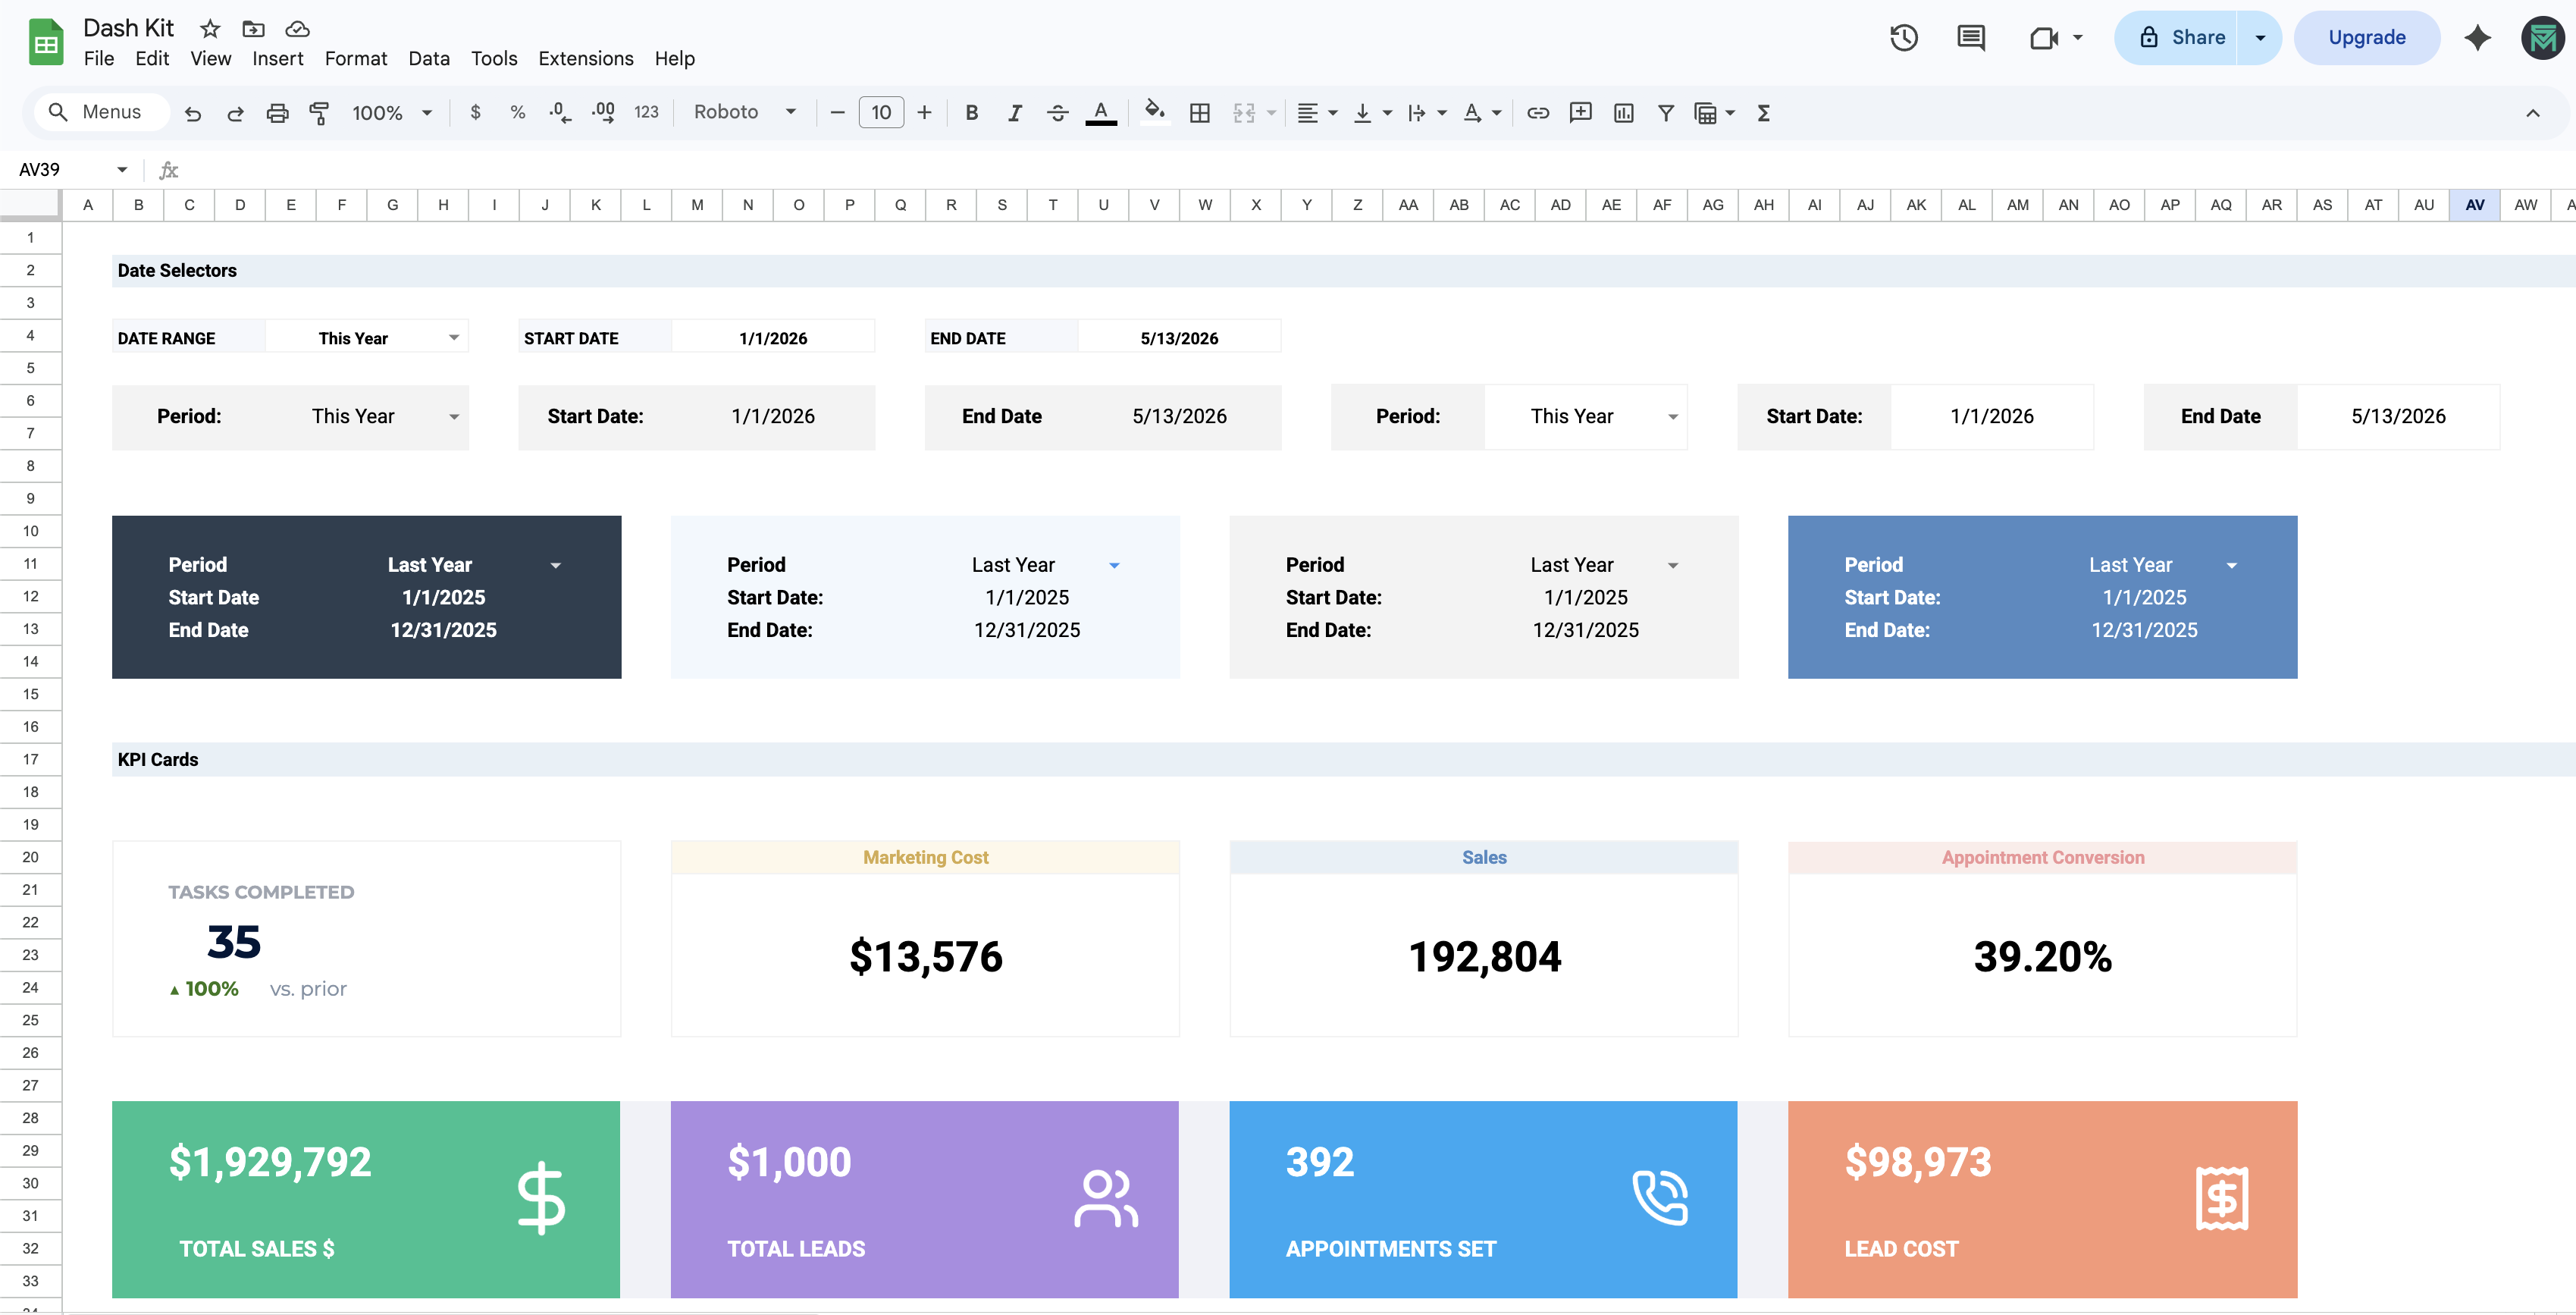Image resolution: width=2576 pixels, height=1315 pixels.
Task: Click the Menus search box
Action: pyautogui.click(x=101, y=112)
